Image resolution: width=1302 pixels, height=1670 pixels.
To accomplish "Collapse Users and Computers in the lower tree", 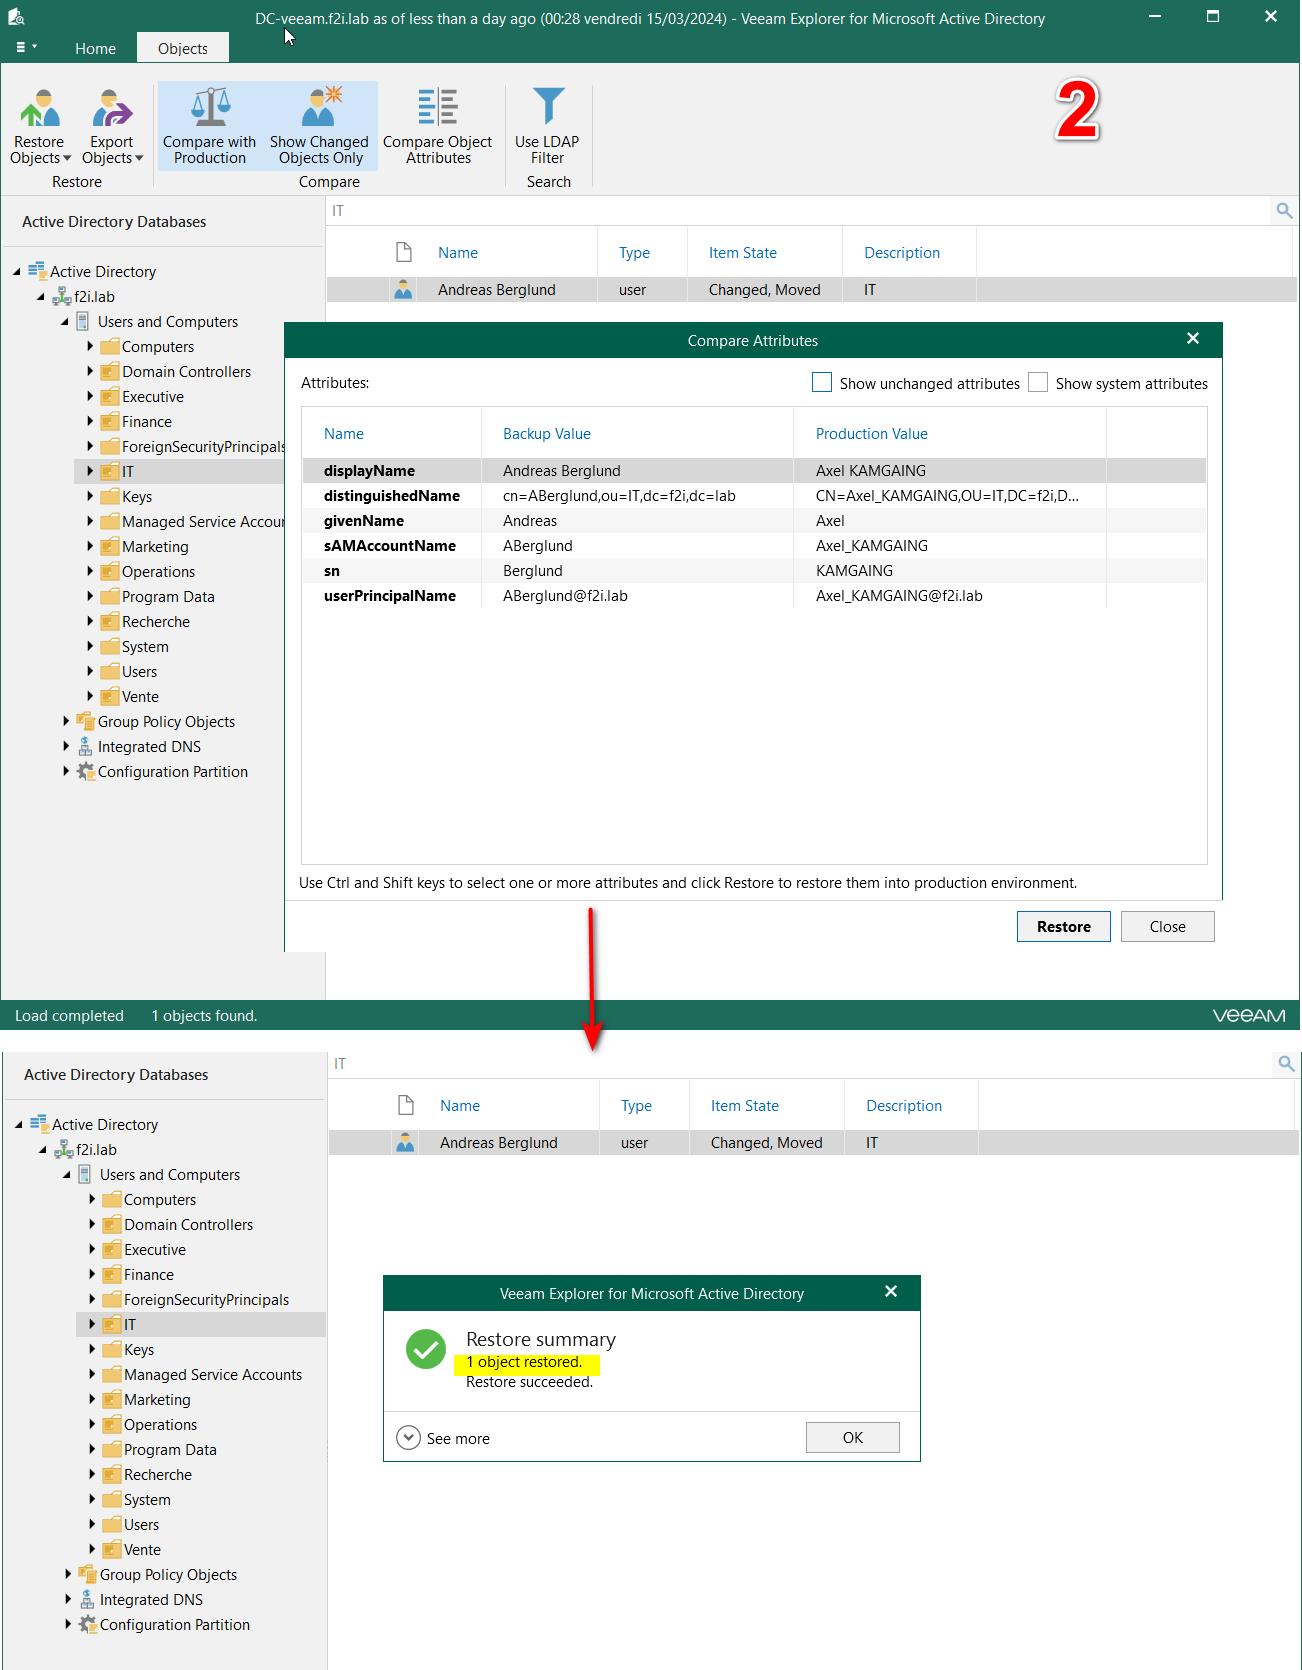I will pyautogui.click(x=67, y=1174).
